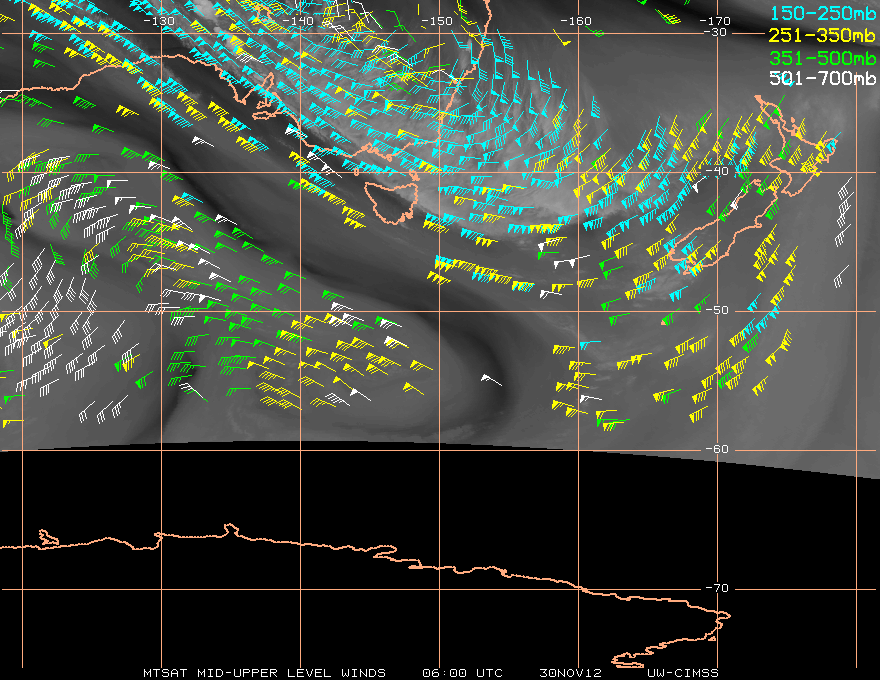Click the -60 latitude label
This screenshot has width=880, height=680.
click(x=717, y=449)
